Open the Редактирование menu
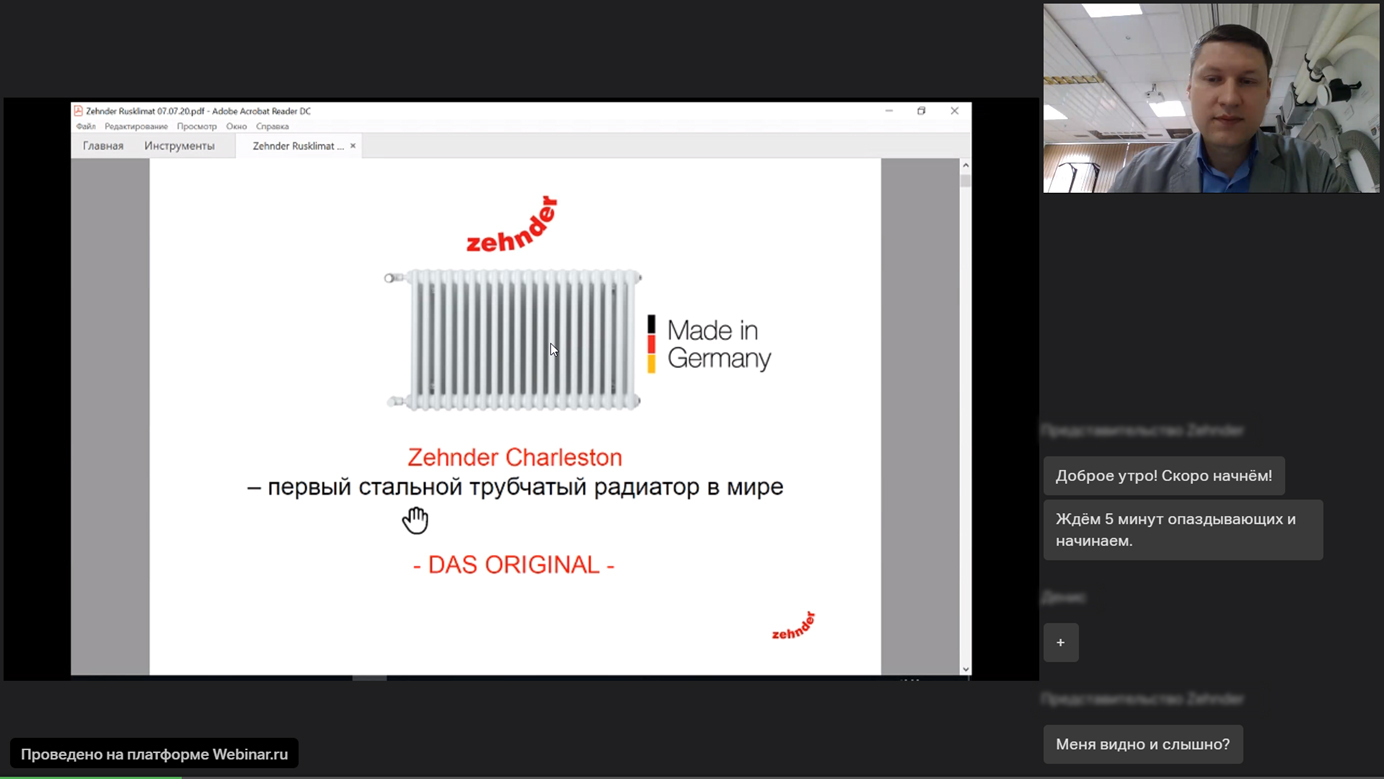Screen dimensions: 1384x779 136,127
